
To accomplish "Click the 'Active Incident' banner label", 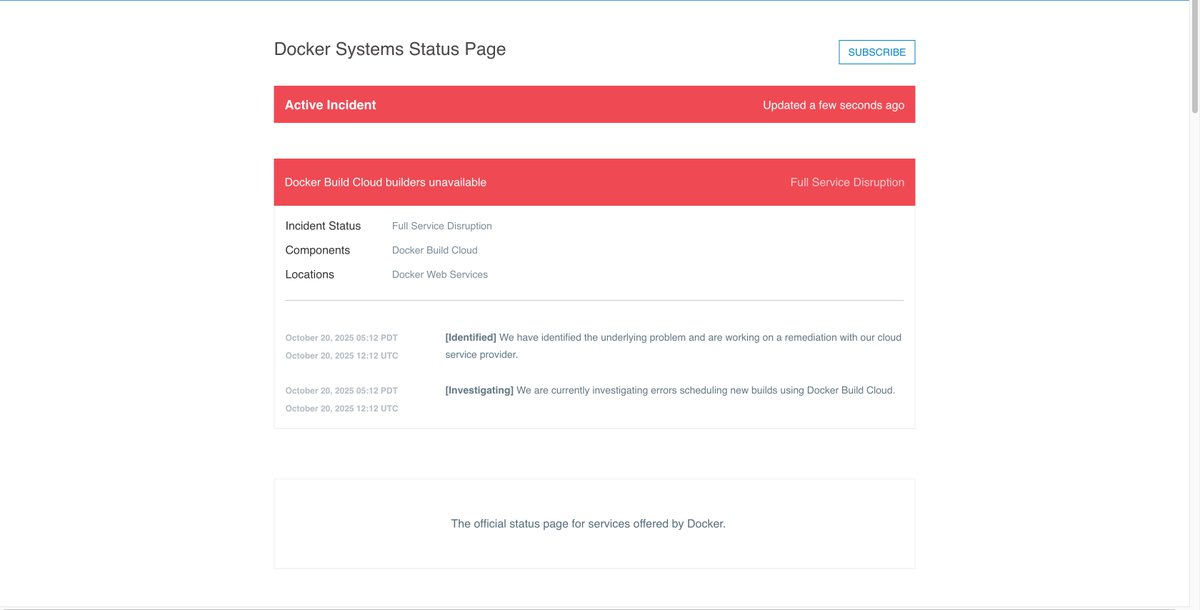I will (x=330, y=105).
